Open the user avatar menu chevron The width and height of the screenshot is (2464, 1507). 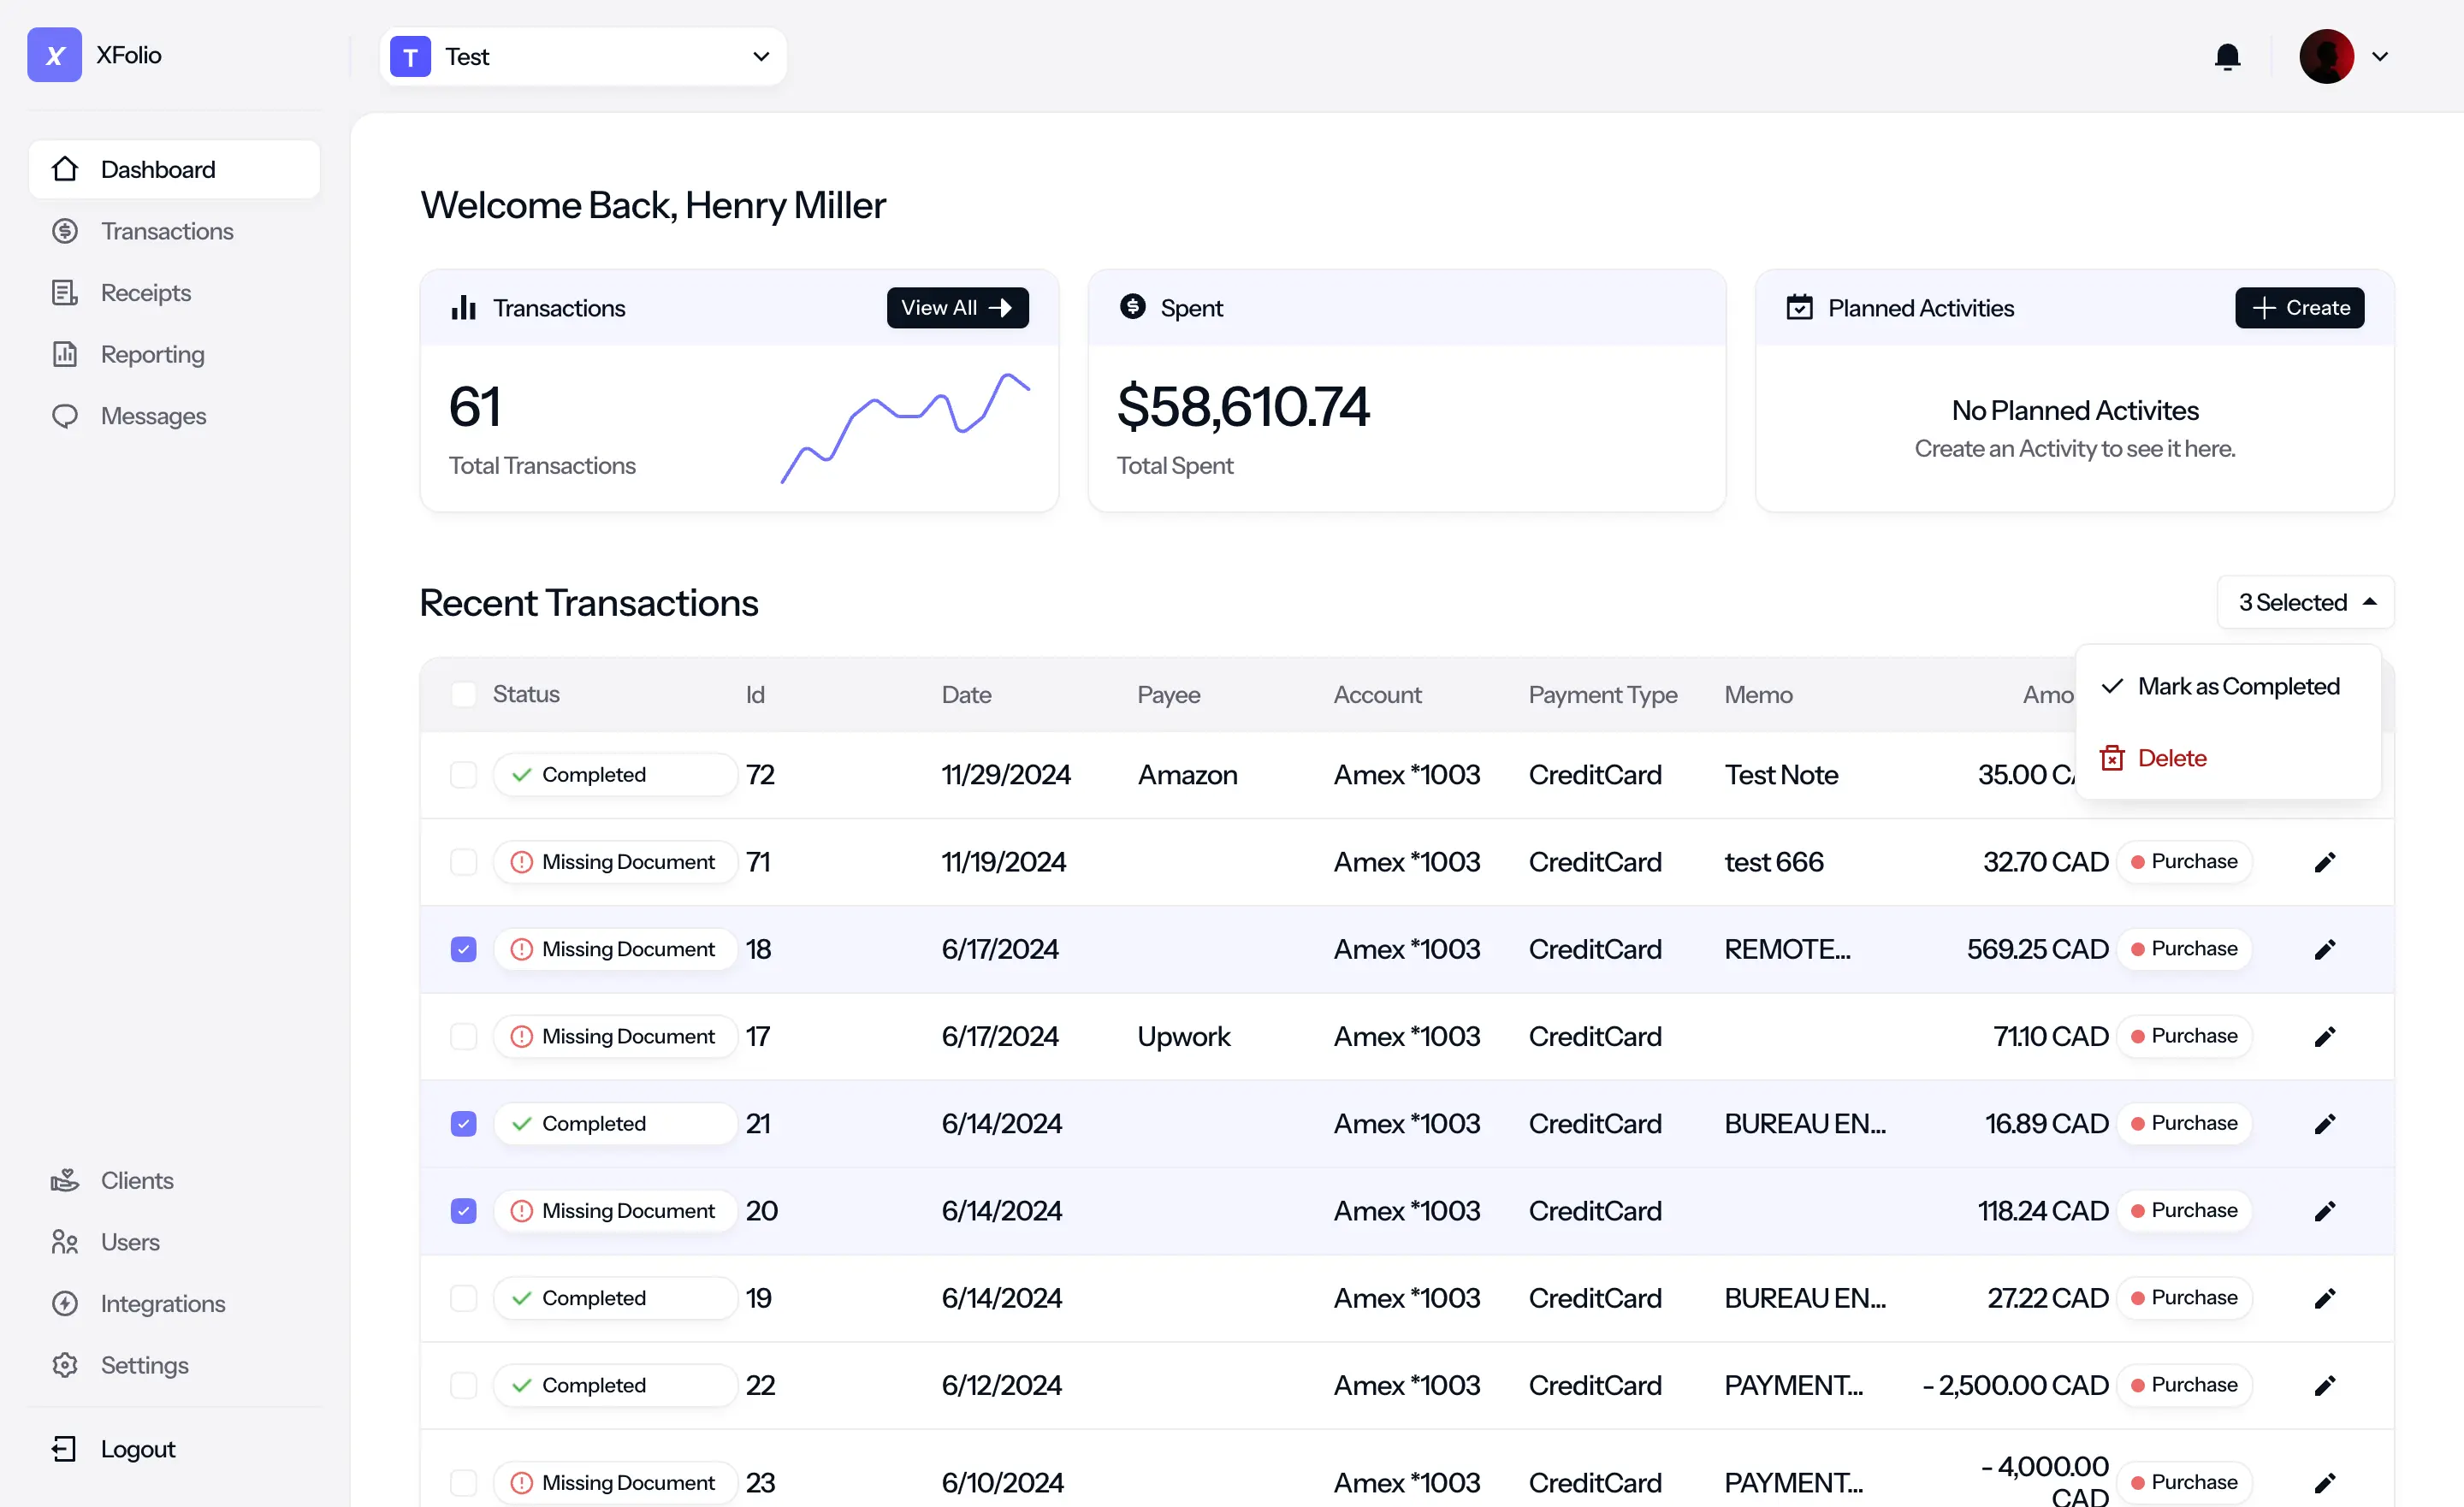click(x=2381, y=57)
